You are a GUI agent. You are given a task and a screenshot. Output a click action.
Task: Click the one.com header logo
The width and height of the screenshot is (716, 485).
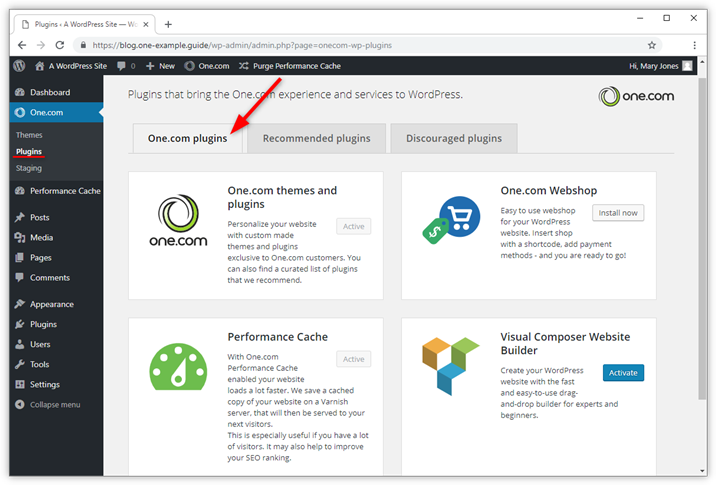point(636,96)
